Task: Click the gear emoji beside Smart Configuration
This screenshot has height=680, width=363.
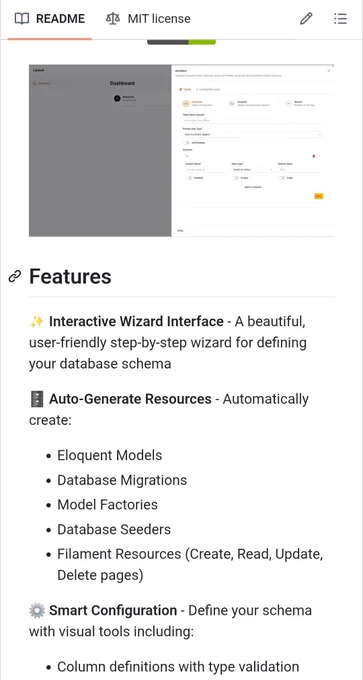Action: [x=37, y=611]
